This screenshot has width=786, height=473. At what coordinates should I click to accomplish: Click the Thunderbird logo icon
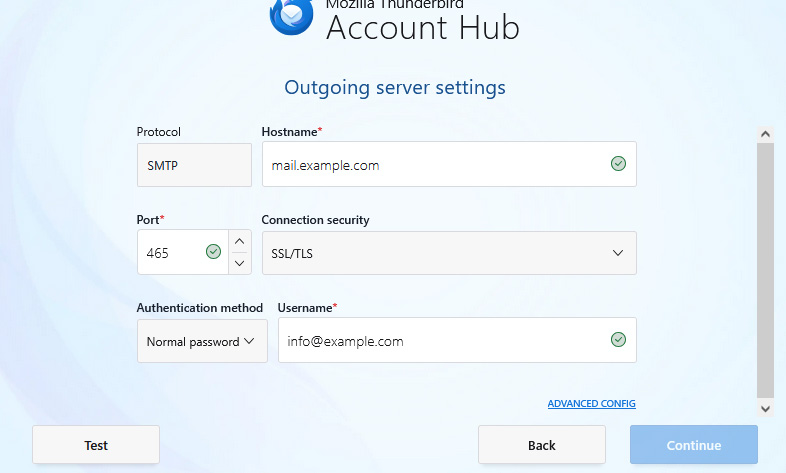tap(291, 15)
